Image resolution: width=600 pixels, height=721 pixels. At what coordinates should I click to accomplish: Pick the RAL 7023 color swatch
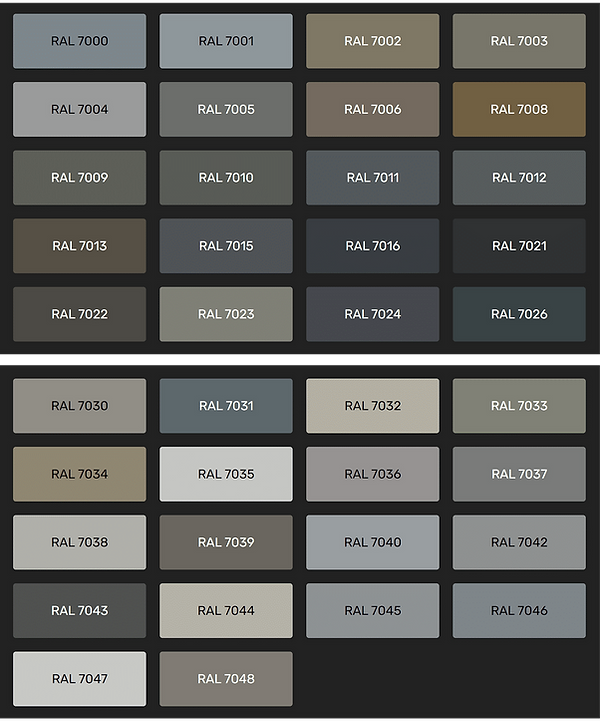[x=226, y=314]
